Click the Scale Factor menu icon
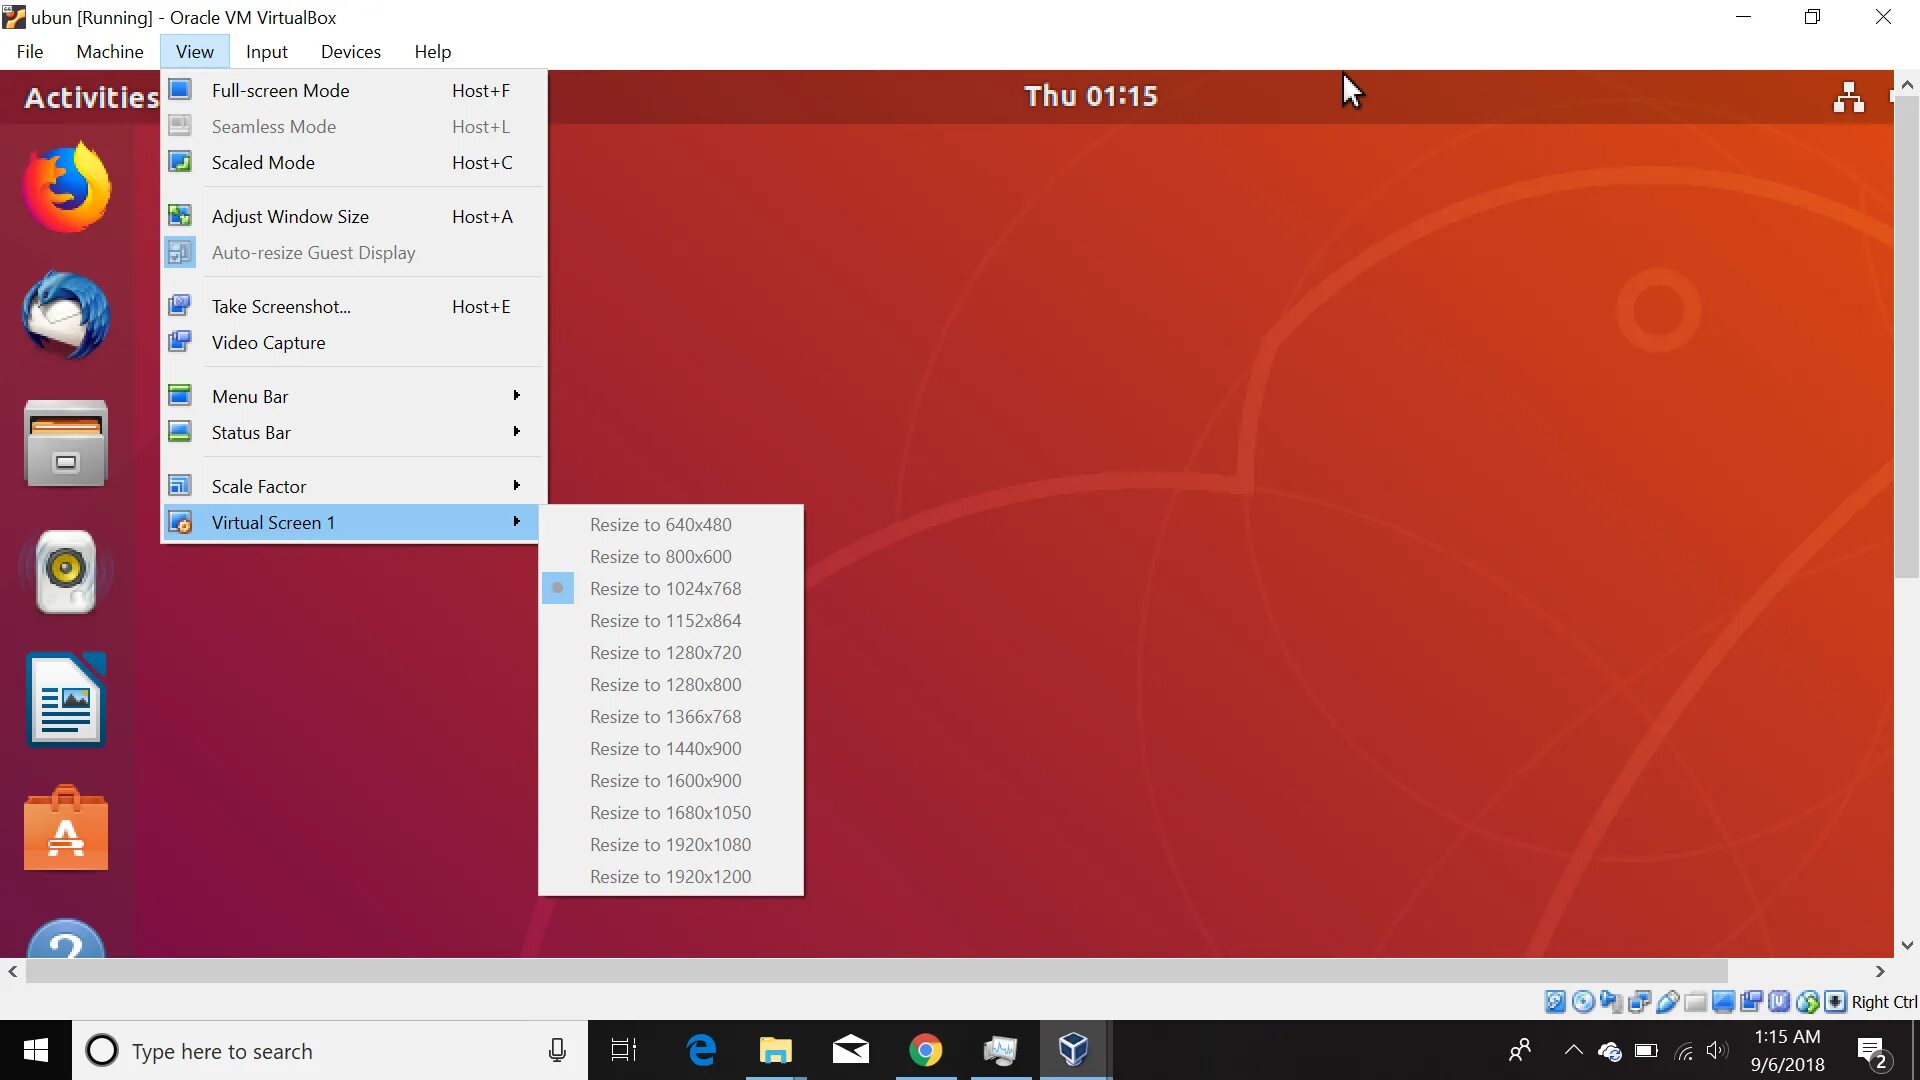This screenshot has height=1080, width=1920. [x=180, y=486]
